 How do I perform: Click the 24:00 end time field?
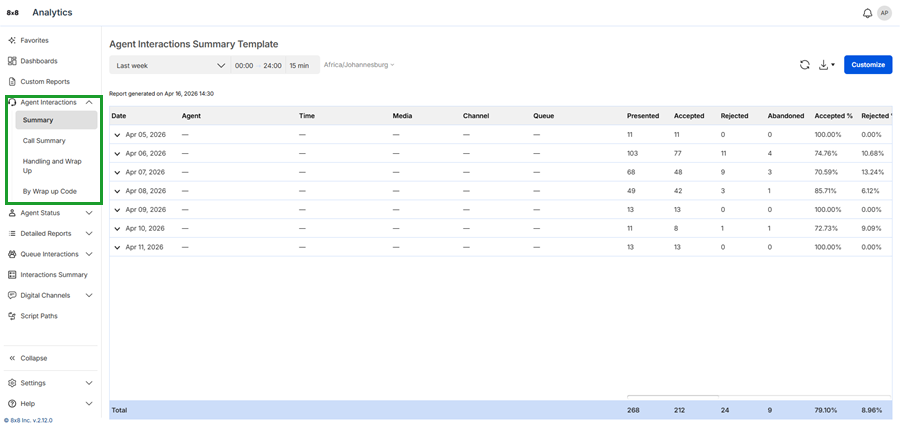[273, 65]
